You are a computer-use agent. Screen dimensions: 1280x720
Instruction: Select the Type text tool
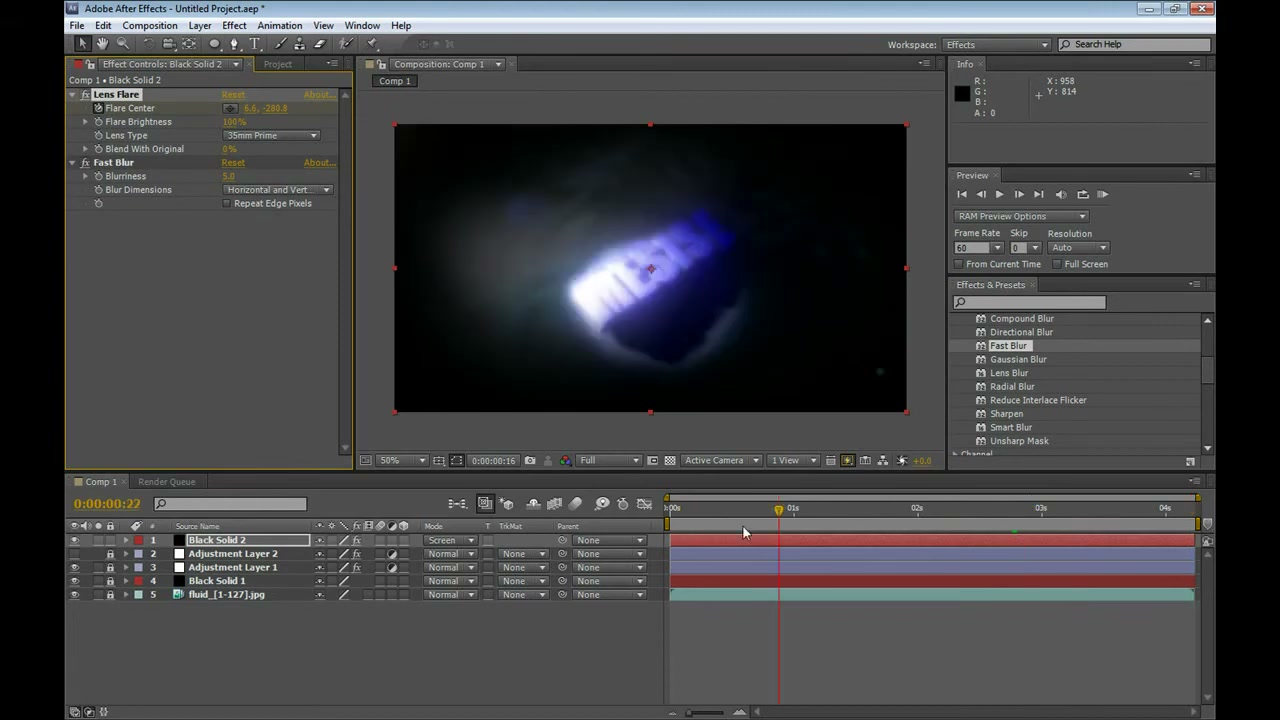tap(255, 44)
